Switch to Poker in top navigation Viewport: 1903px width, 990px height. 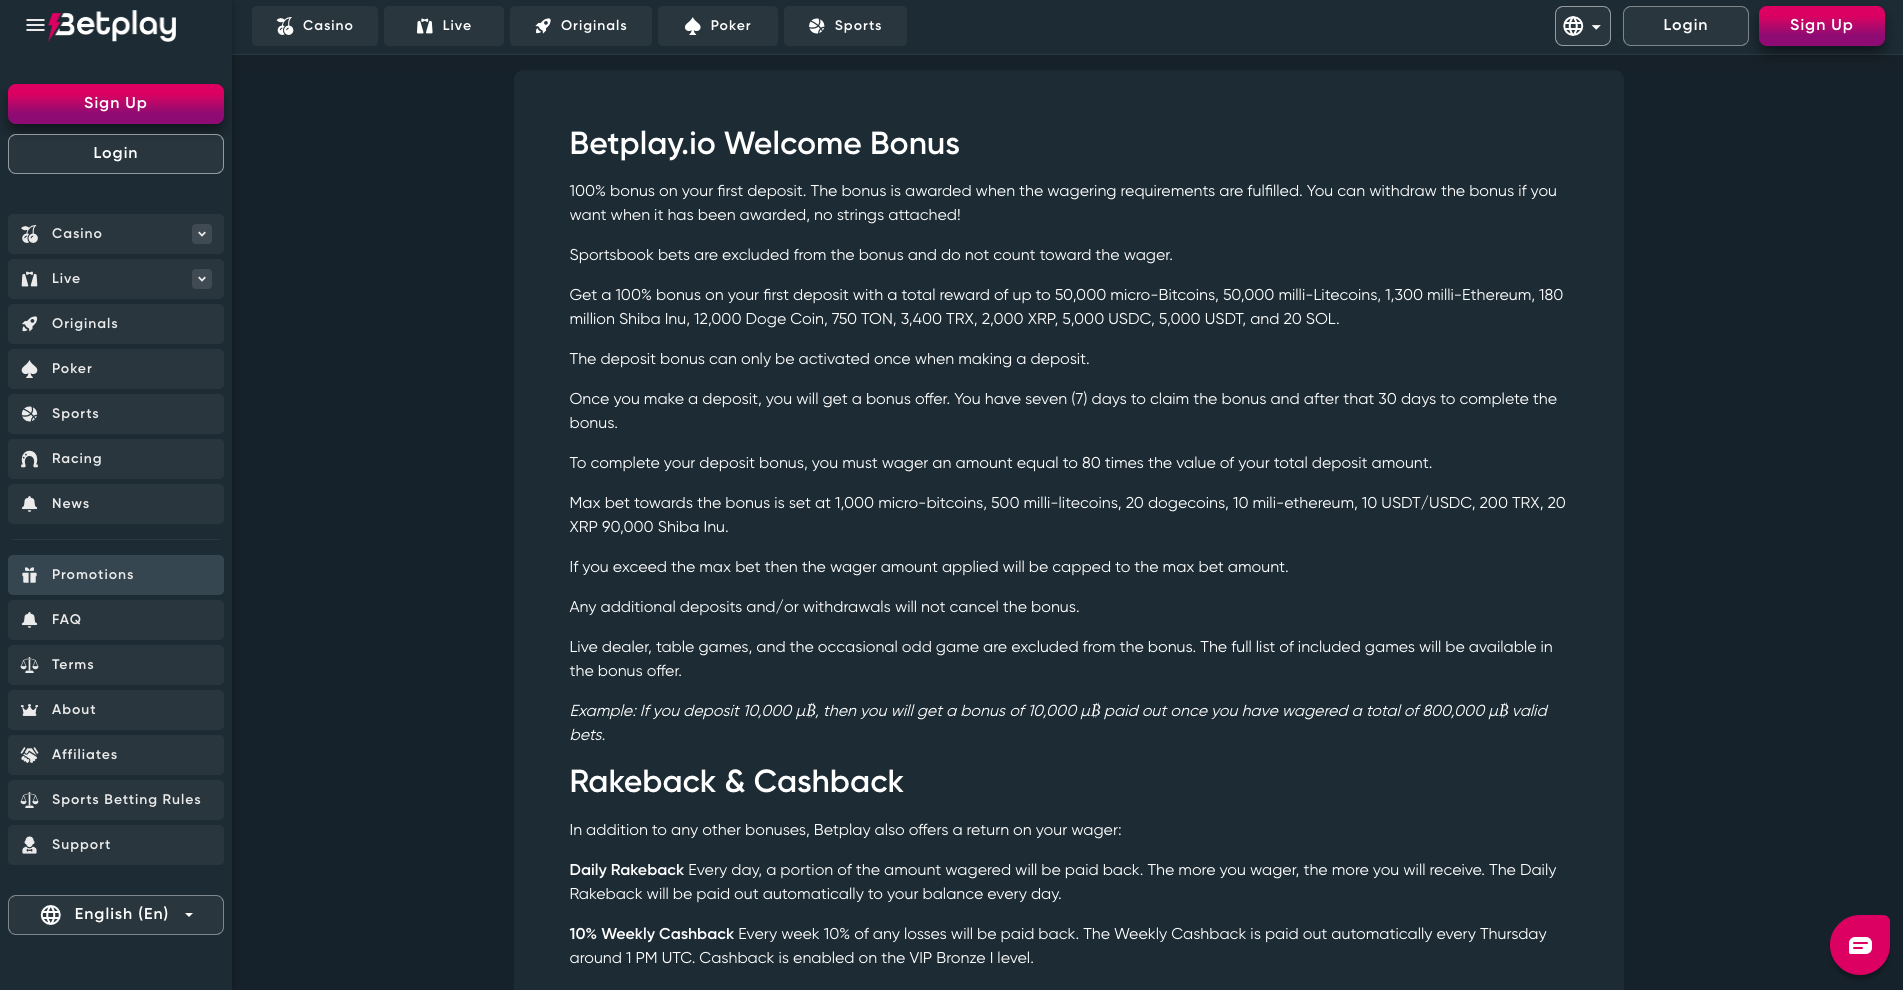pyautogui.click(x=718, y=26)
